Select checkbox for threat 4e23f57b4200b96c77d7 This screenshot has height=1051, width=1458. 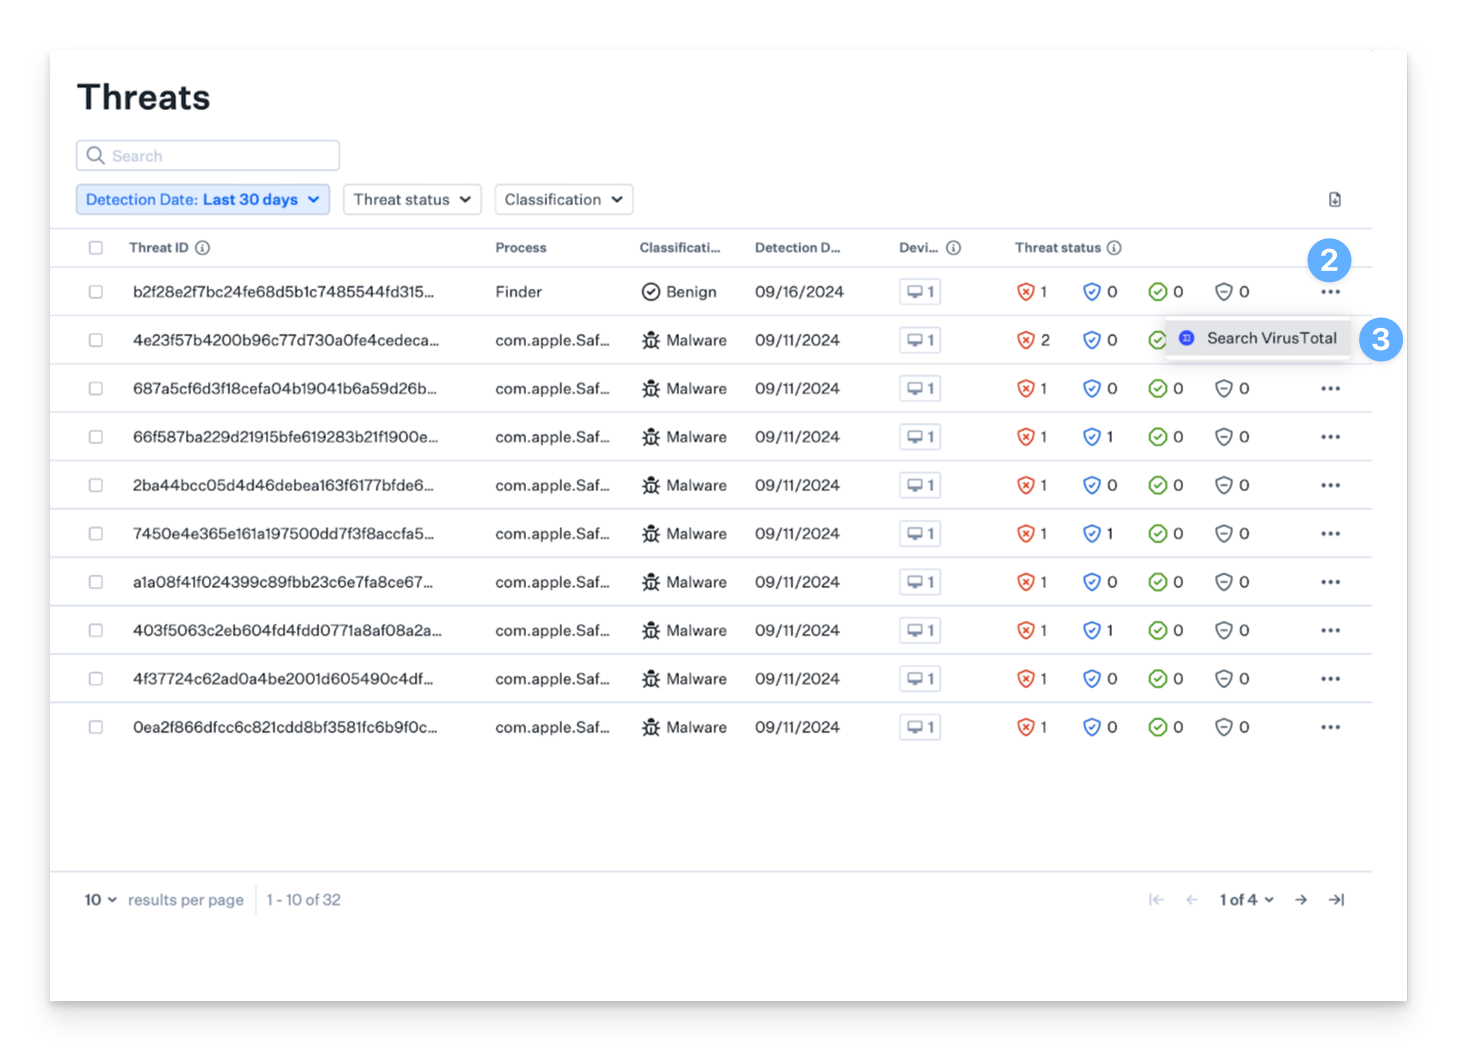coord(96,340)
